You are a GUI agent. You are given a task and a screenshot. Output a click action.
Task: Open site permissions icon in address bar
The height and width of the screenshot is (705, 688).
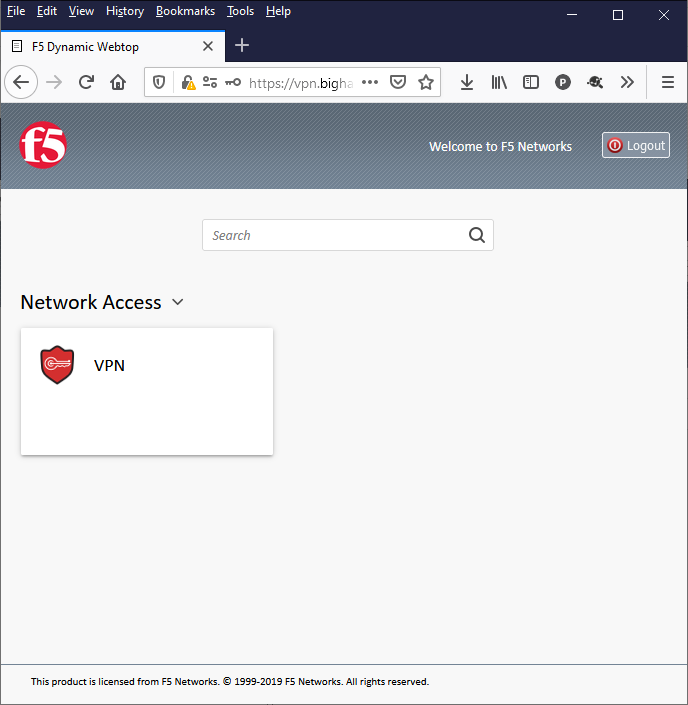point(210,82)
